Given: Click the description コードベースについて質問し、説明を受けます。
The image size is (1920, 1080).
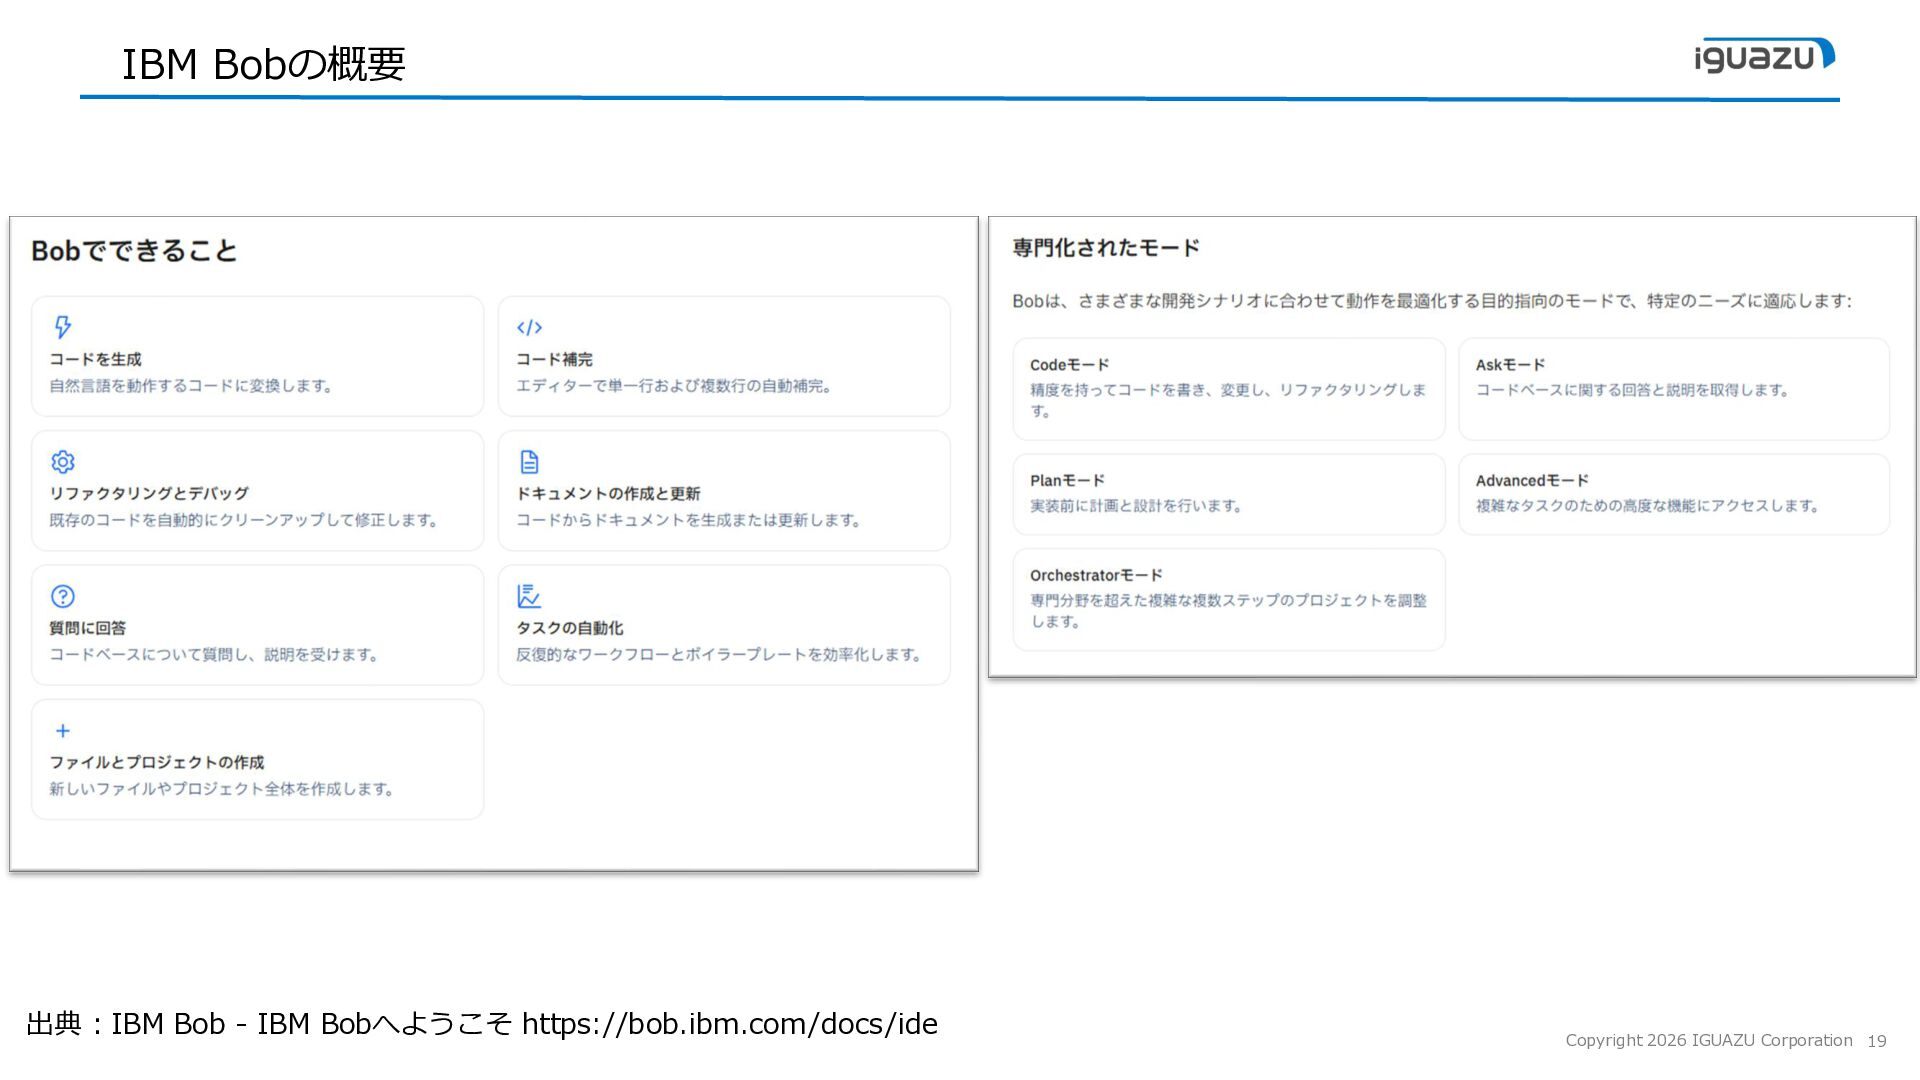Looking at the screenshot, I should pyautogui.click(x=214, y=655).
